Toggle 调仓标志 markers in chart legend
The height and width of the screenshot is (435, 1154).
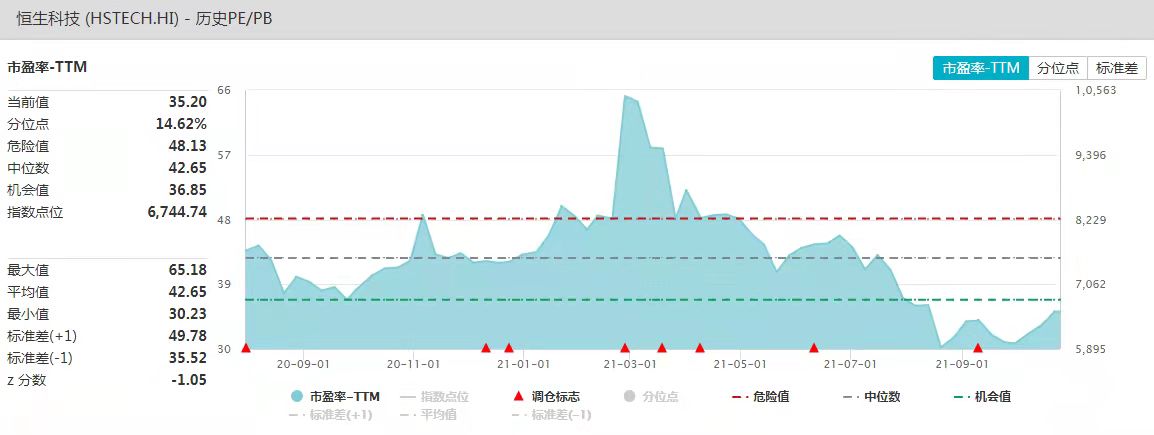pyautogui.click(x=546, y=397)
